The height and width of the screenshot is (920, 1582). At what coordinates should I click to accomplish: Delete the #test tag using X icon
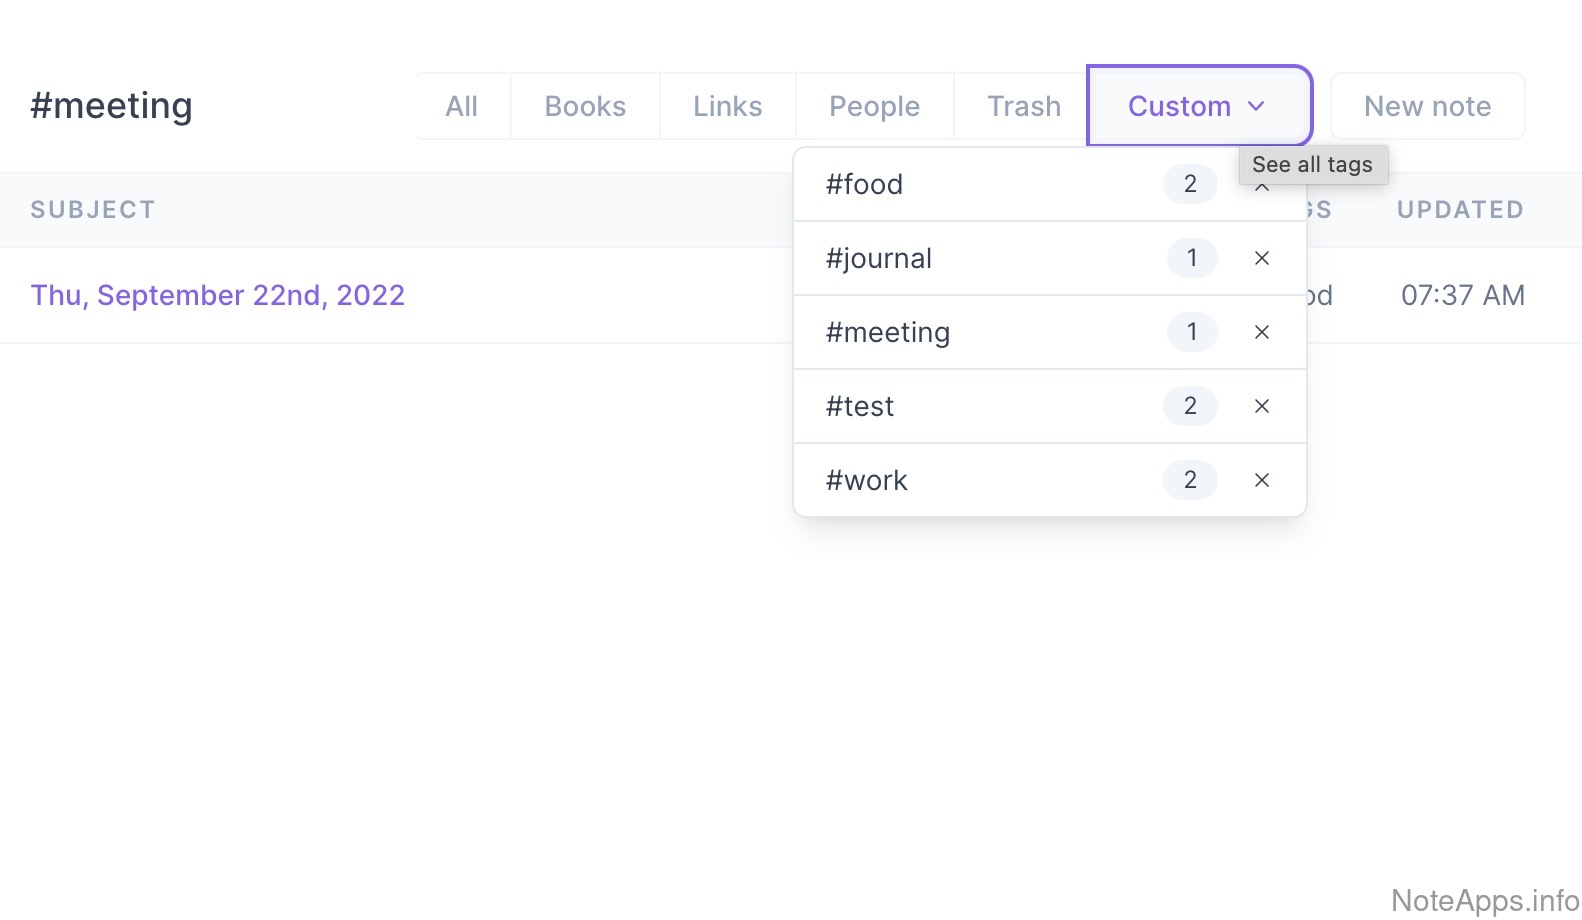1261,406
